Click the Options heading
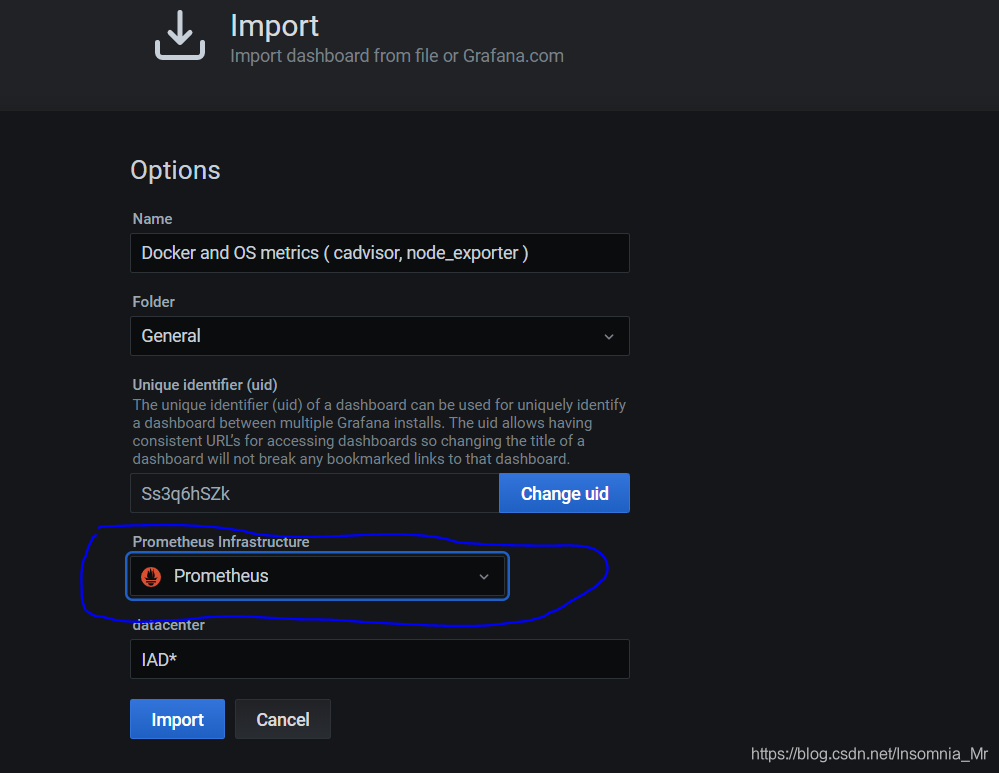The width and height of the screenshot is (999, 773). [175, 170]
